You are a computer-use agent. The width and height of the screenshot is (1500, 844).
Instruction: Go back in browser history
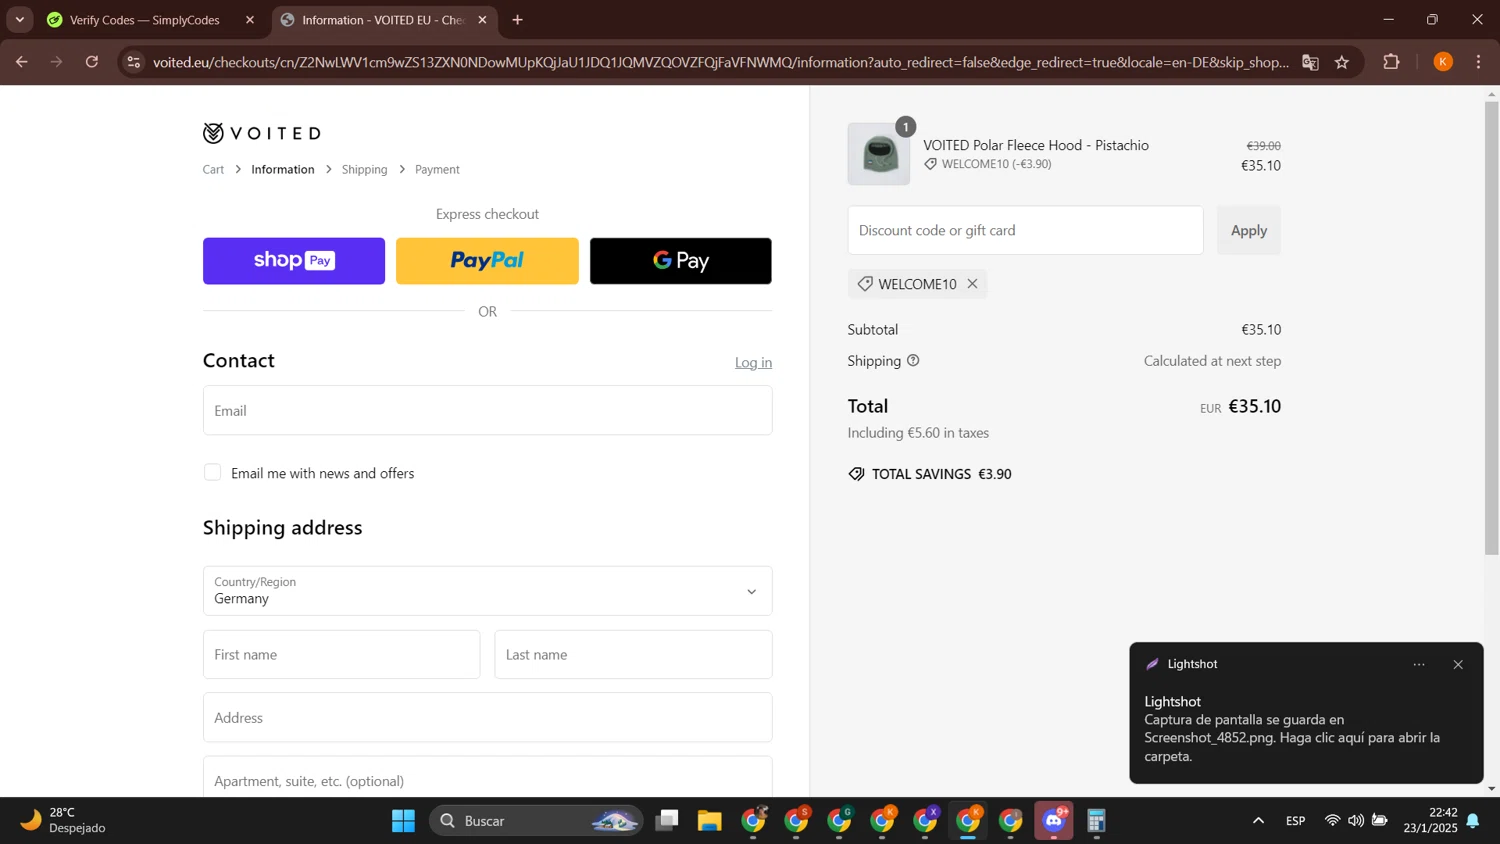pyautogui.click(x=21, y=62)
